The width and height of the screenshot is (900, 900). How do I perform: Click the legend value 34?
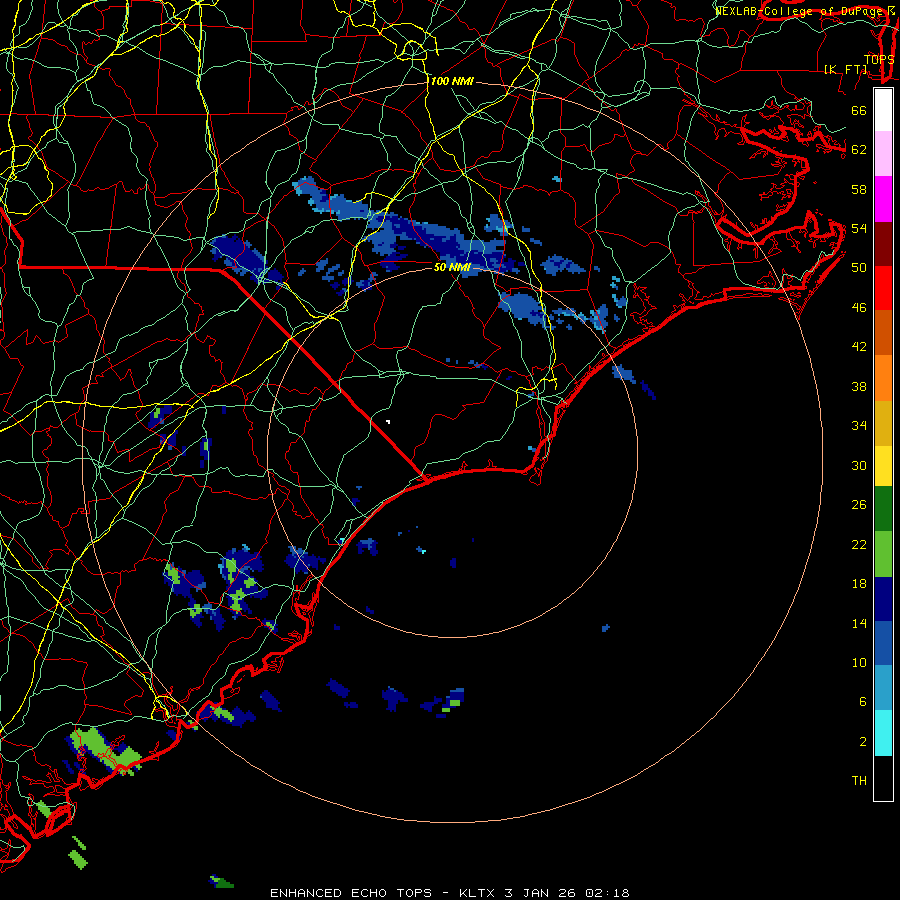click(859, 426)
